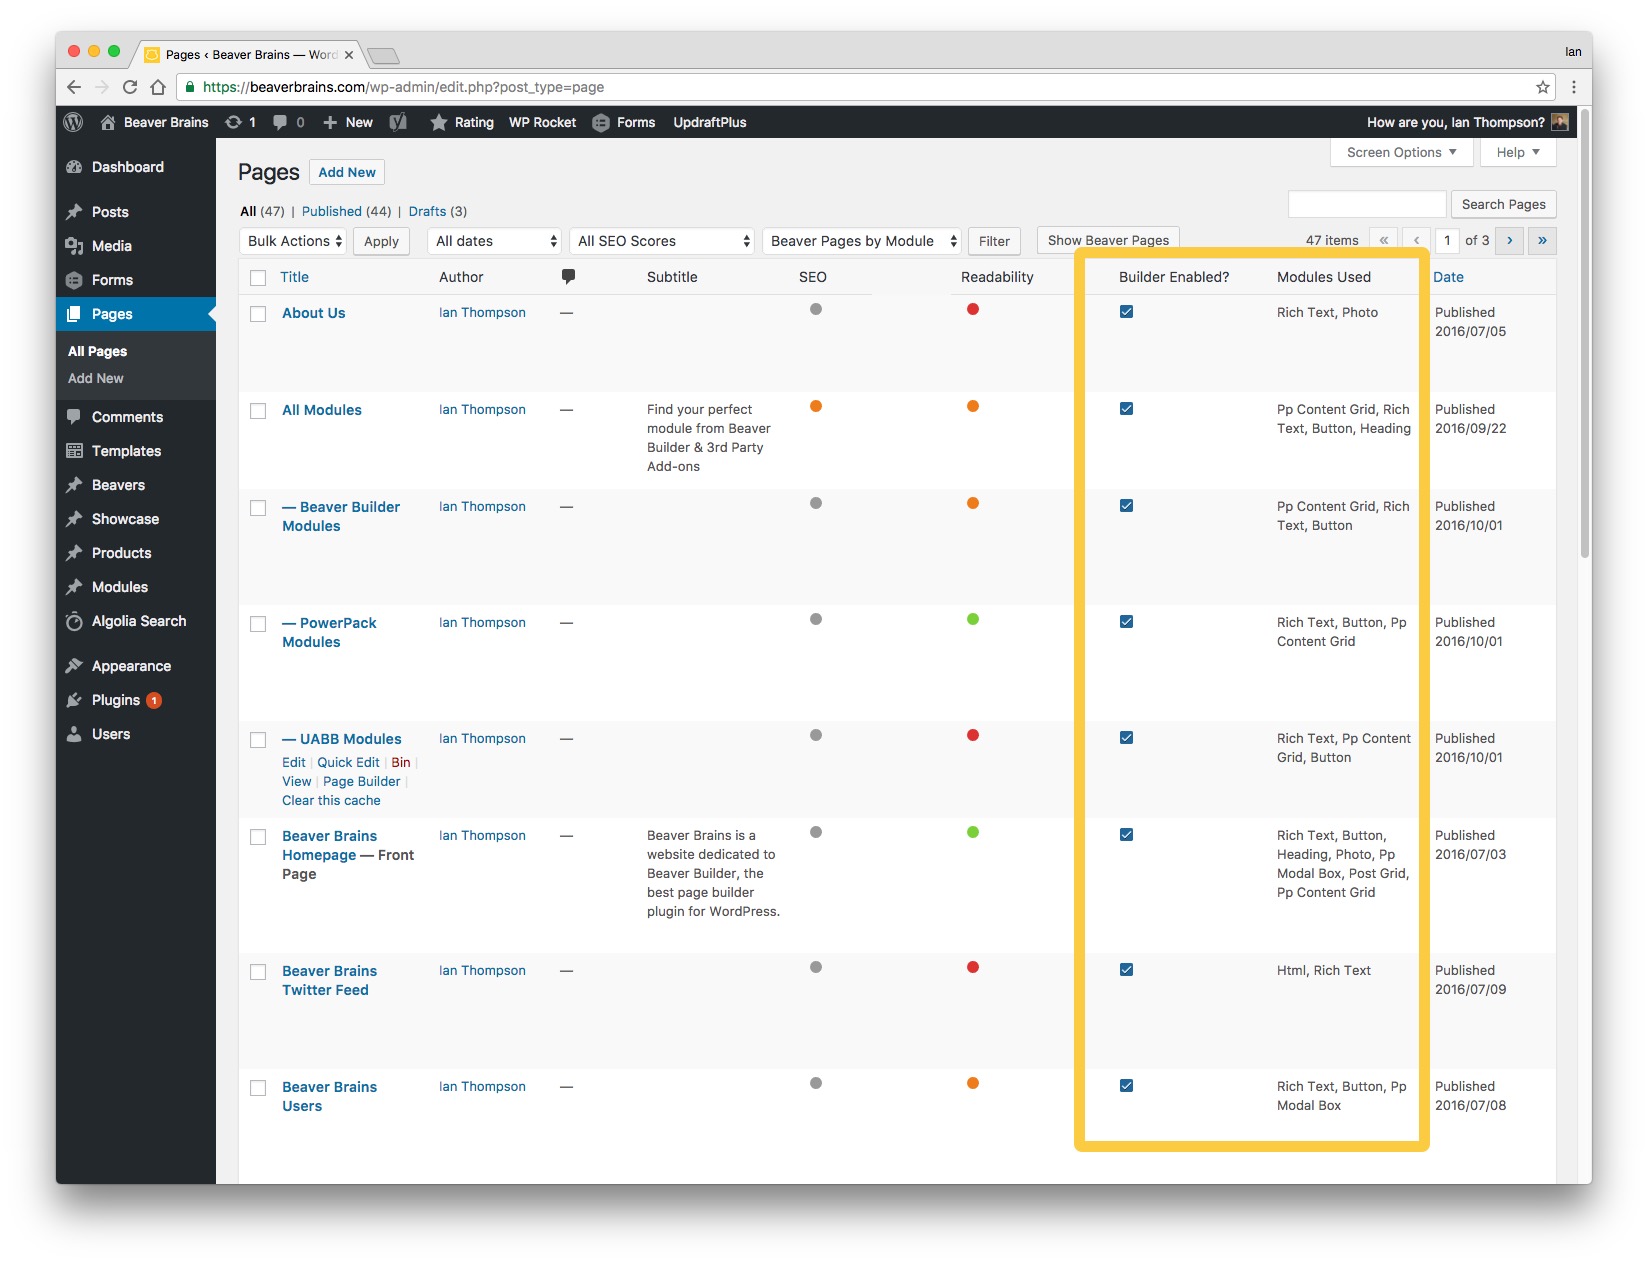Image resolution: width=1648 pixels, height=1264 pixels.
Task: Open UpdraftPlus in admin bar
Action: tap(710, 122)
